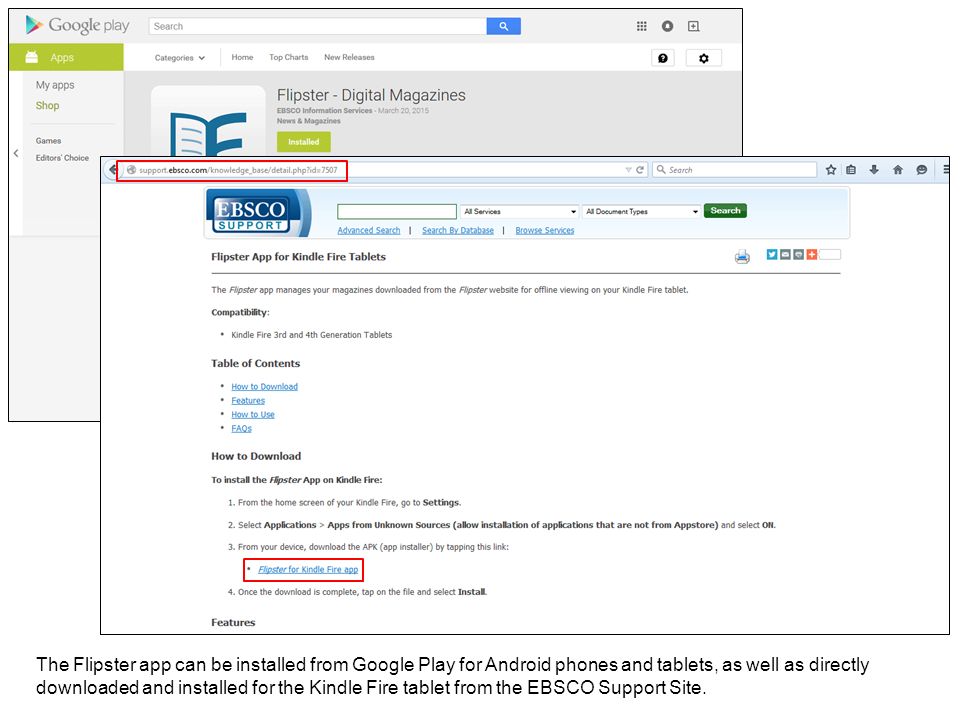
Task: Open New Releases tab
Action: coord(349,57)
